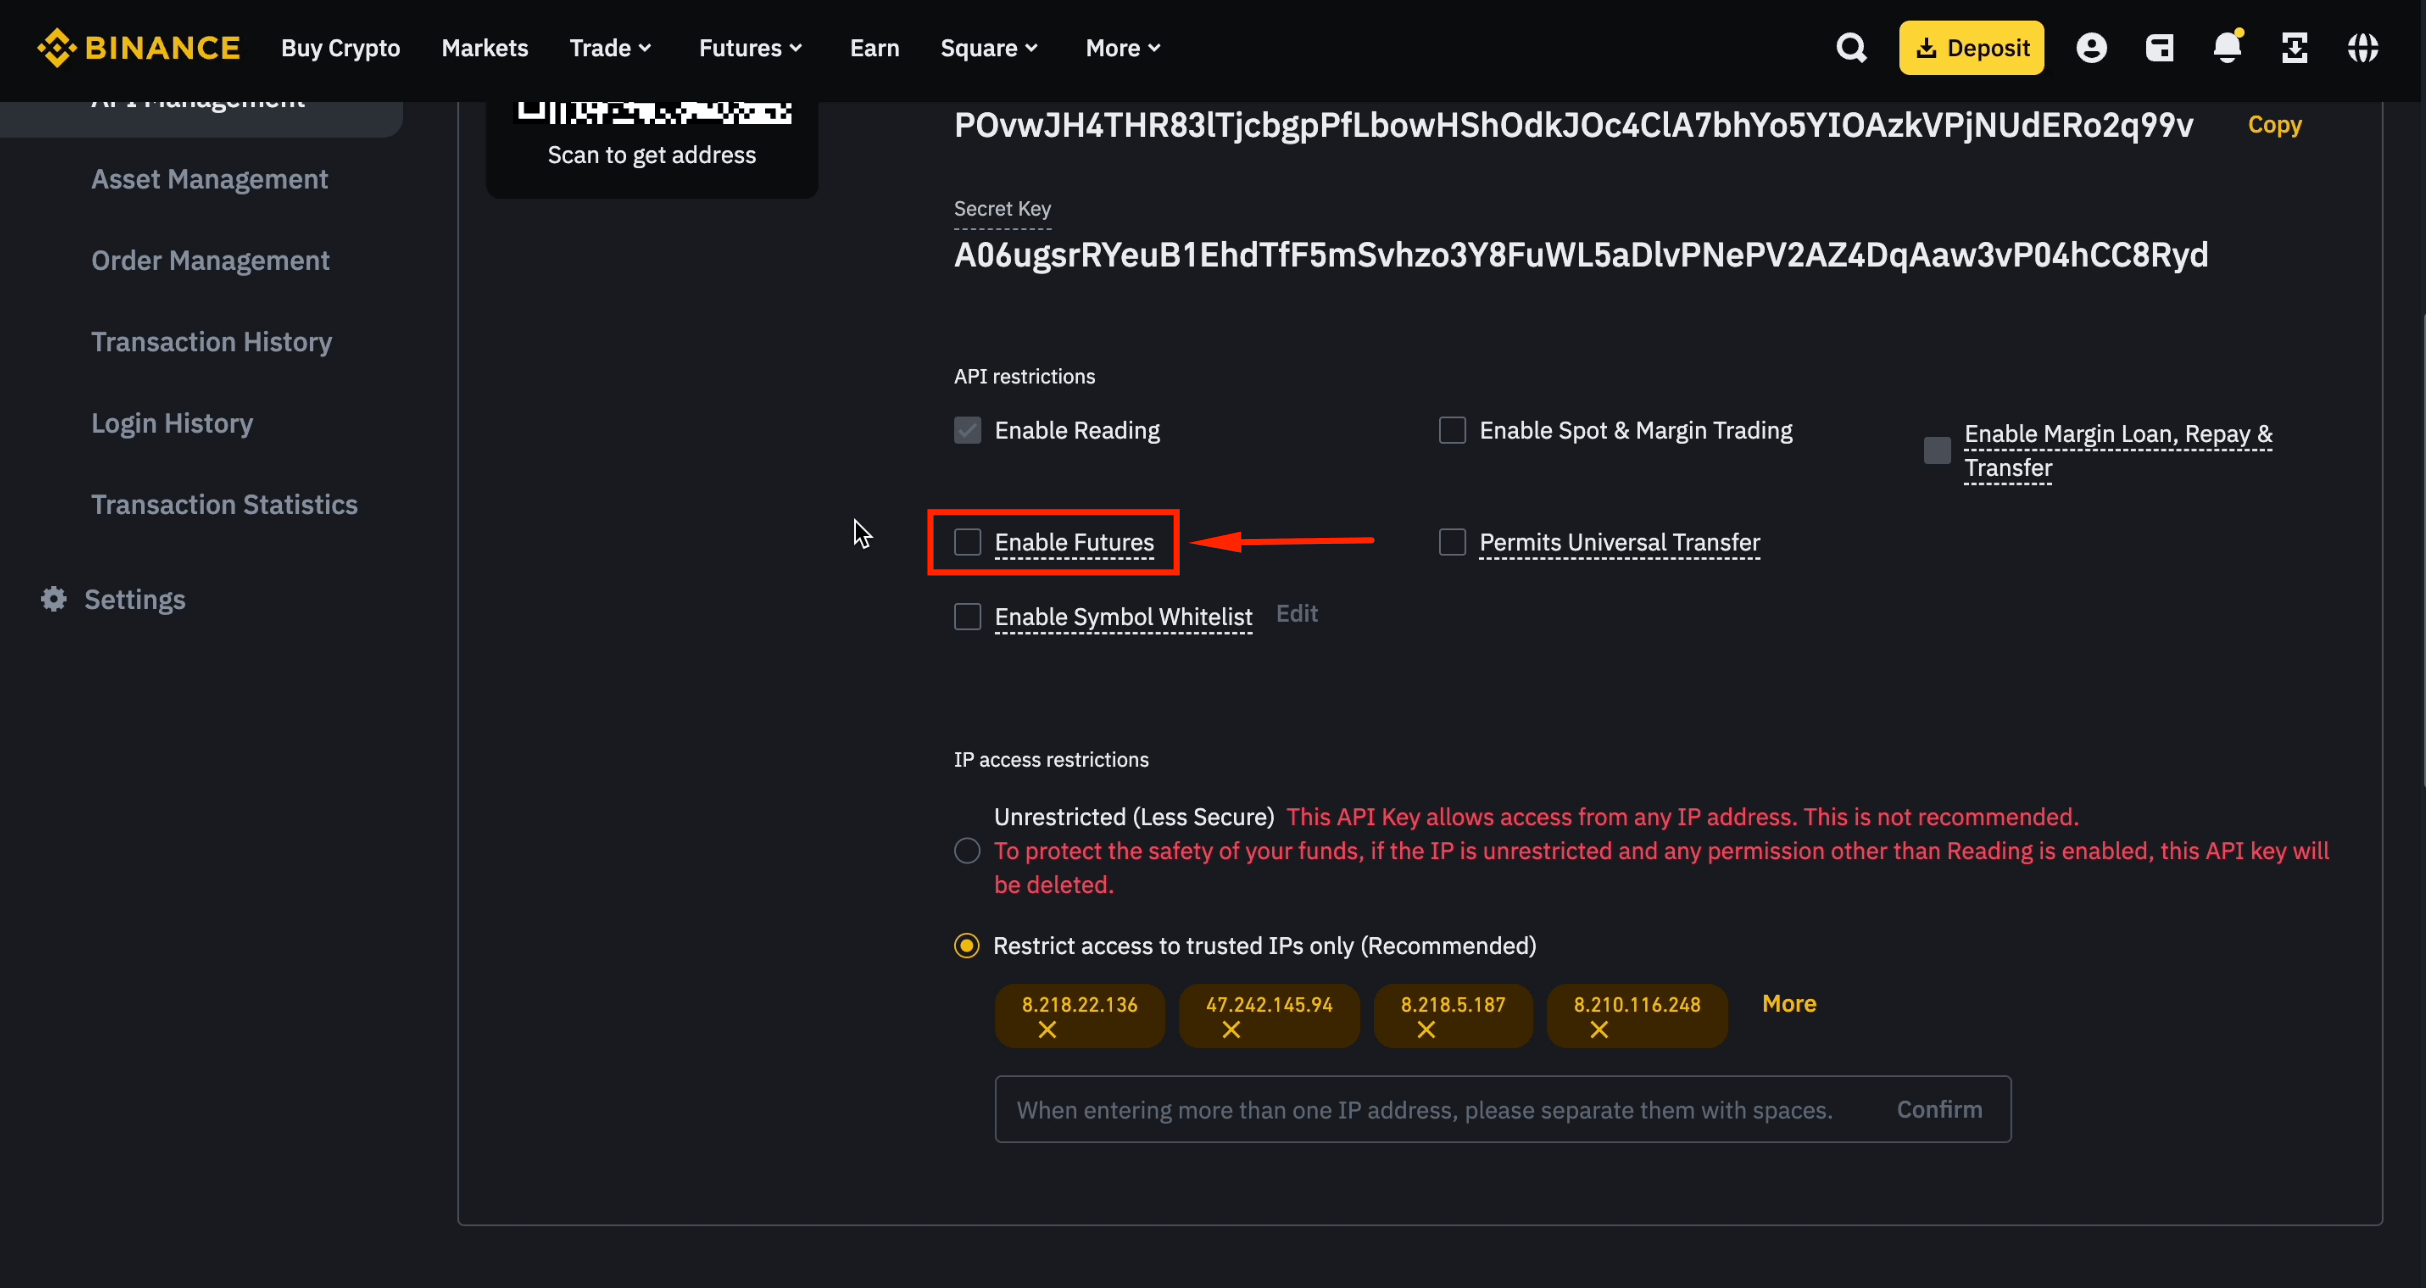Toggle Permits Universal Transfer checkbox
2426x1288 pixels.
tap(1452, 542)
